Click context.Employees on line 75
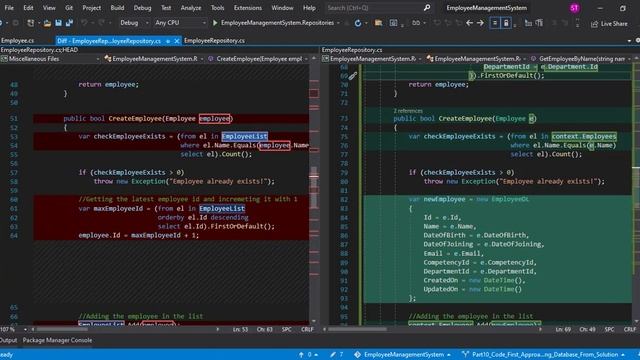This screenshot has height=360, width=640. tap(584, 136)
